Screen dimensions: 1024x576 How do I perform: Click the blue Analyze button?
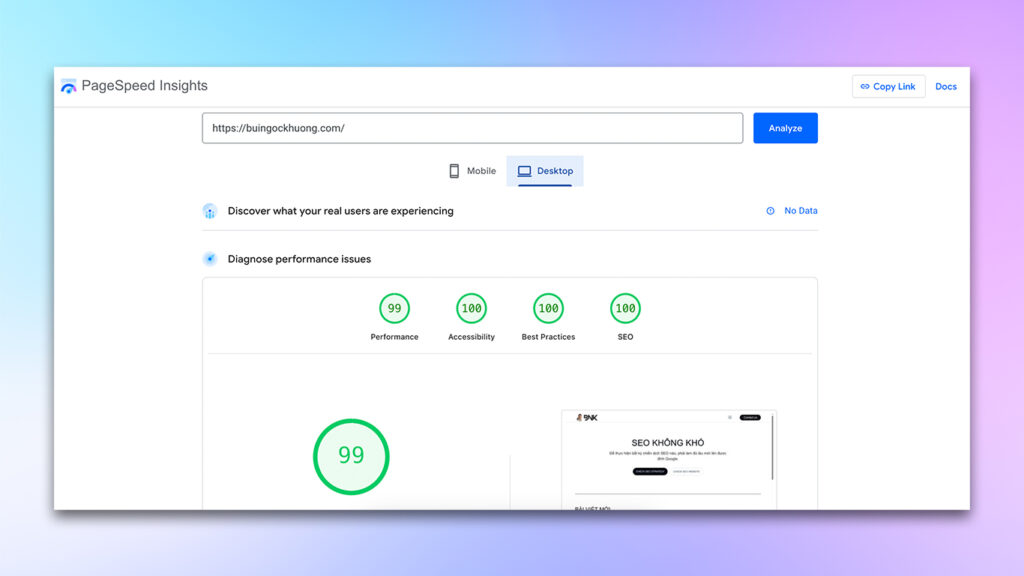[785, 128]
